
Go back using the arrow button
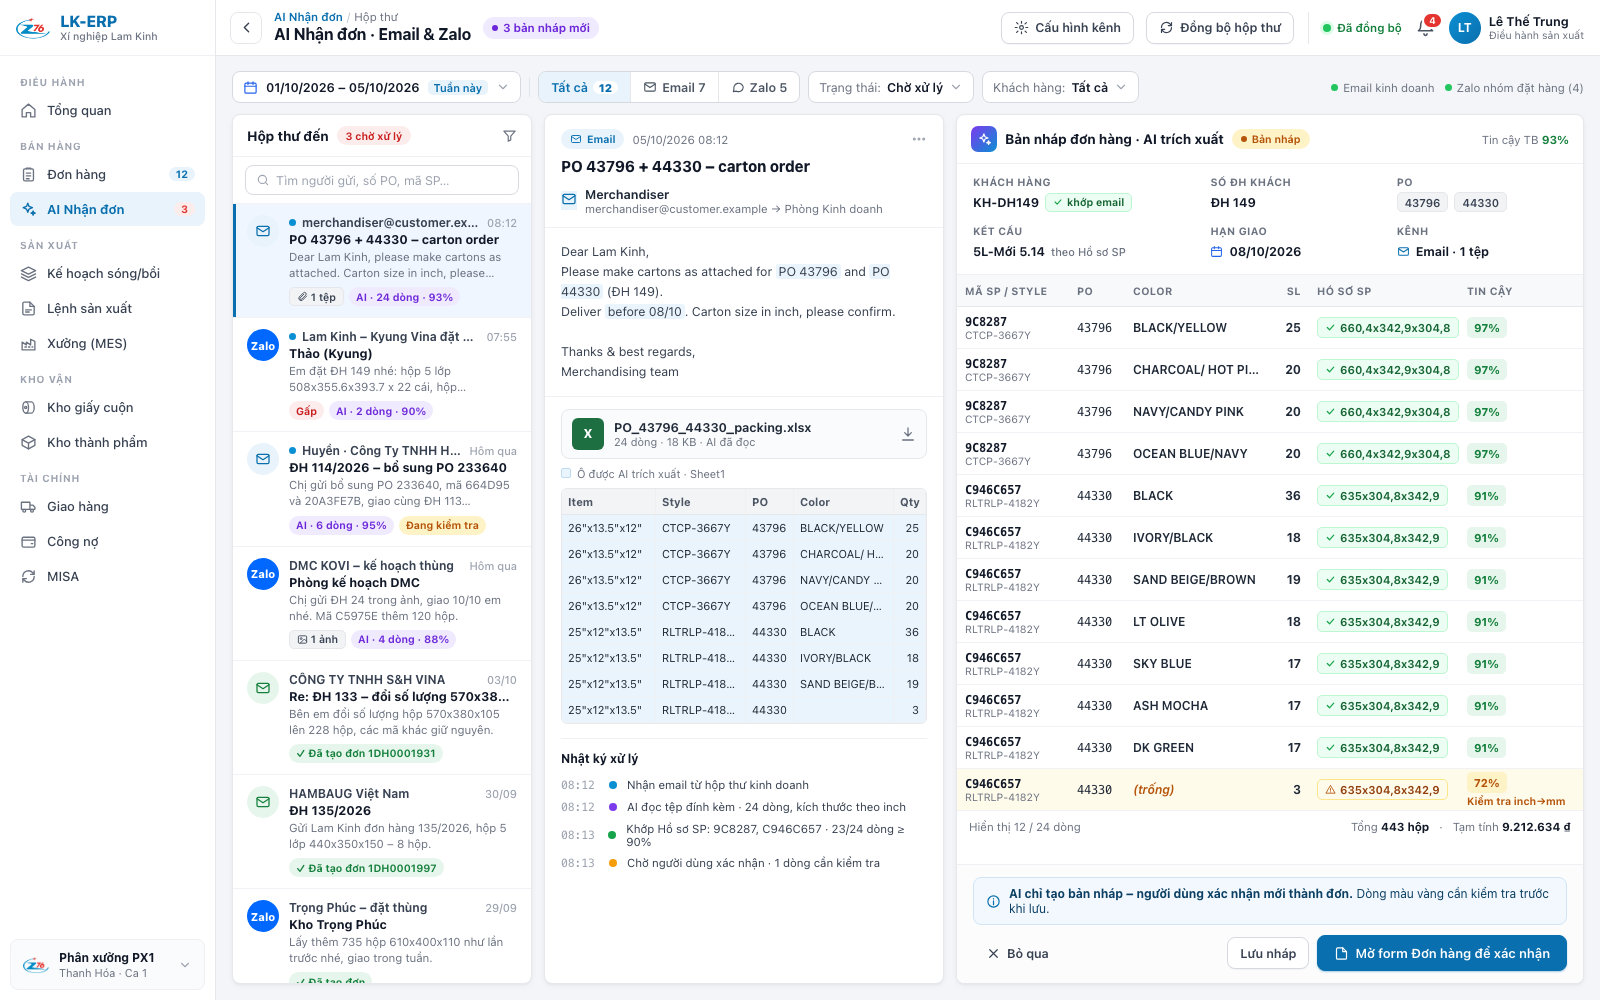pyautogui.click(x=246, y=28)
